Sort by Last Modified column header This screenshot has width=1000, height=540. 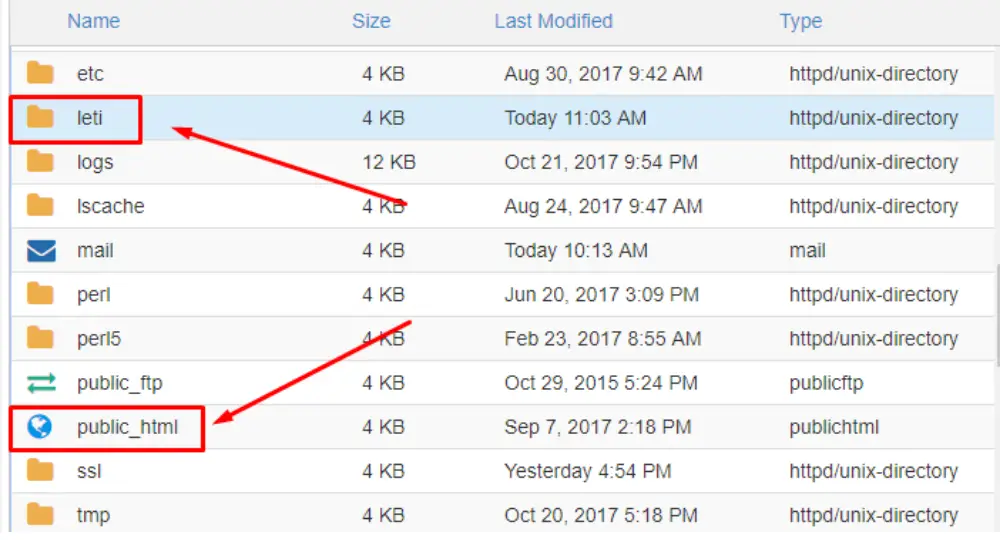point(554,21)
